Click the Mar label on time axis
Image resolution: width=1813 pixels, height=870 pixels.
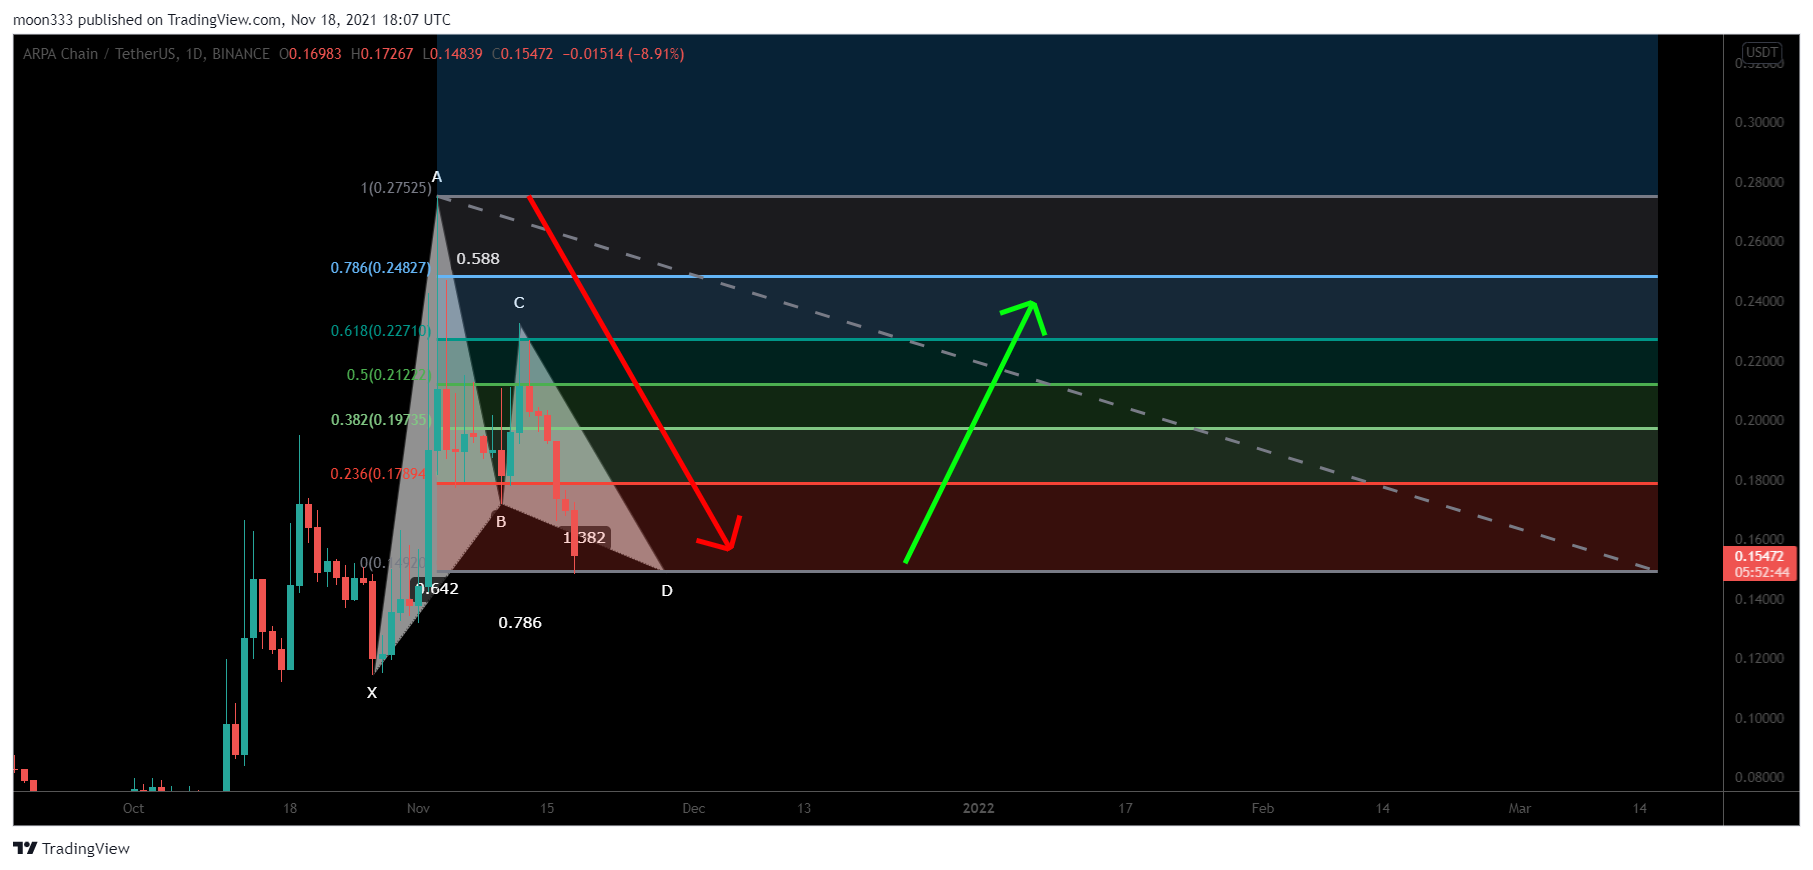1520,808
